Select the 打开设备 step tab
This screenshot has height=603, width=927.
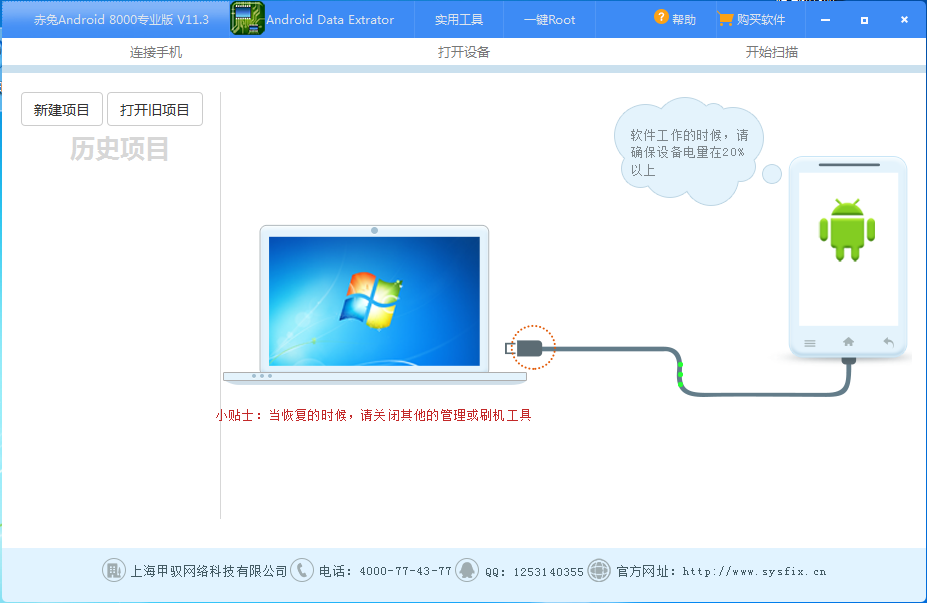(x=464, y=52)
